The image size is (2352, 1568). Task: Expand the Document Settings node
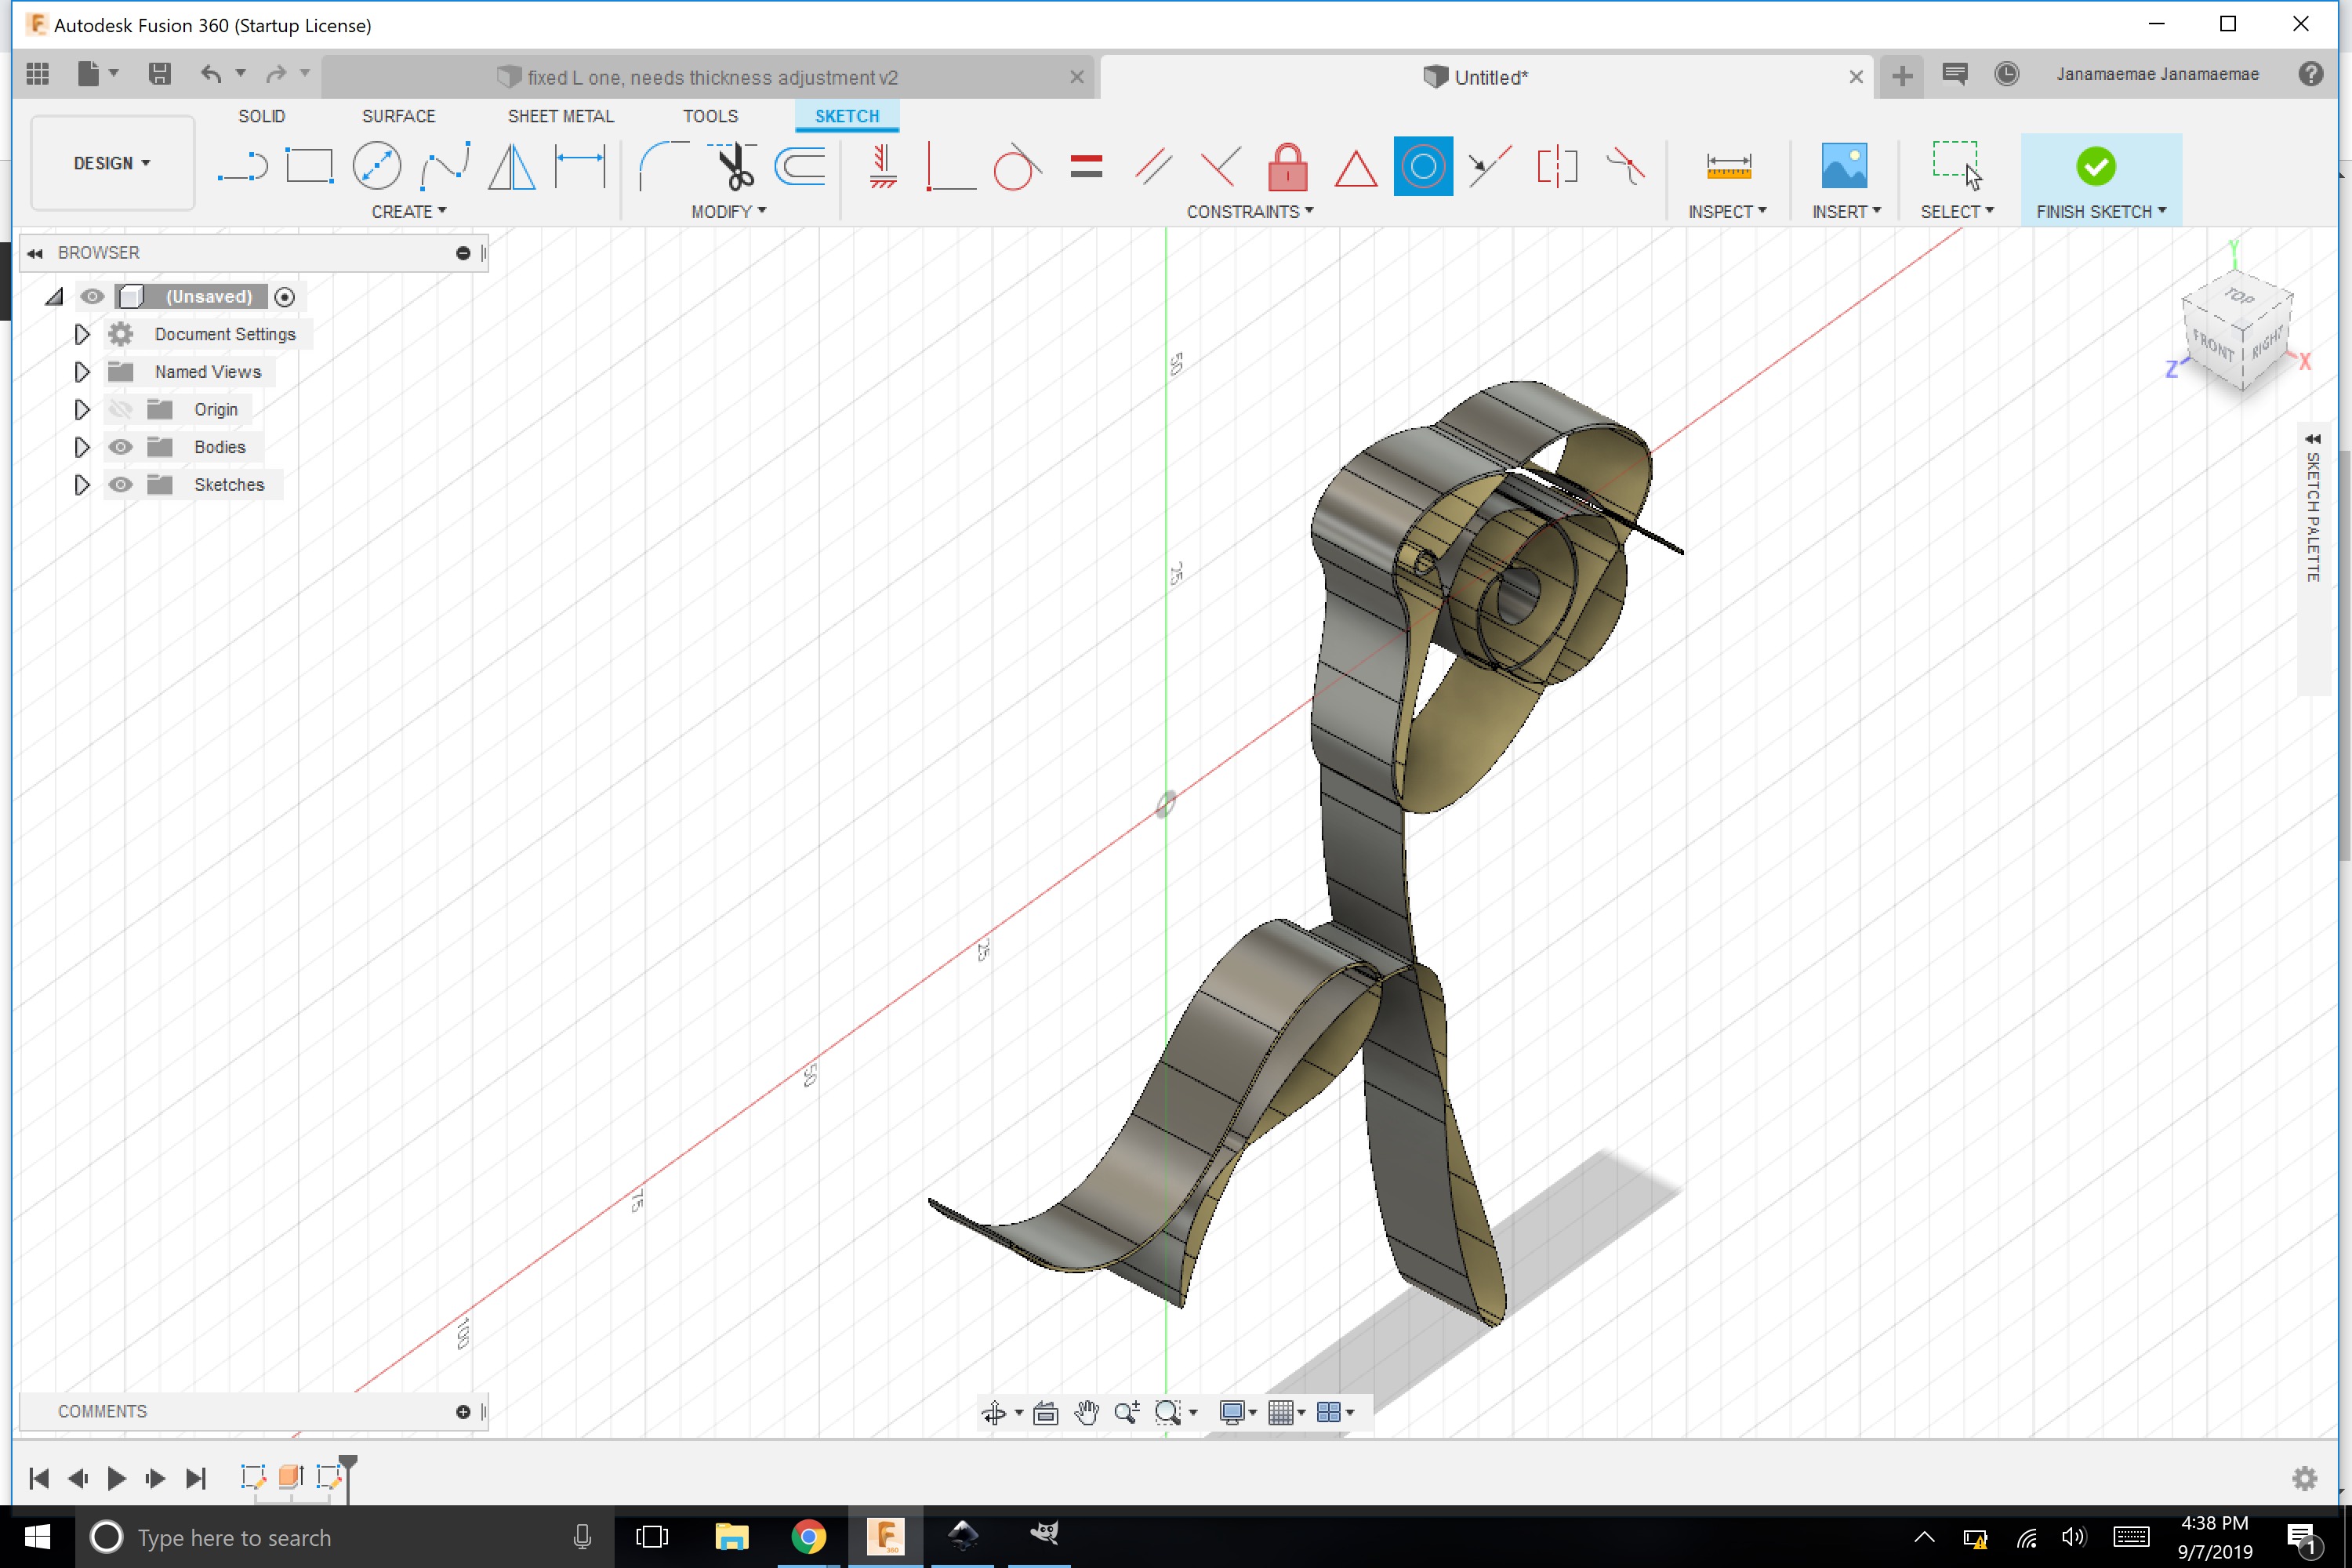[82, 334]
